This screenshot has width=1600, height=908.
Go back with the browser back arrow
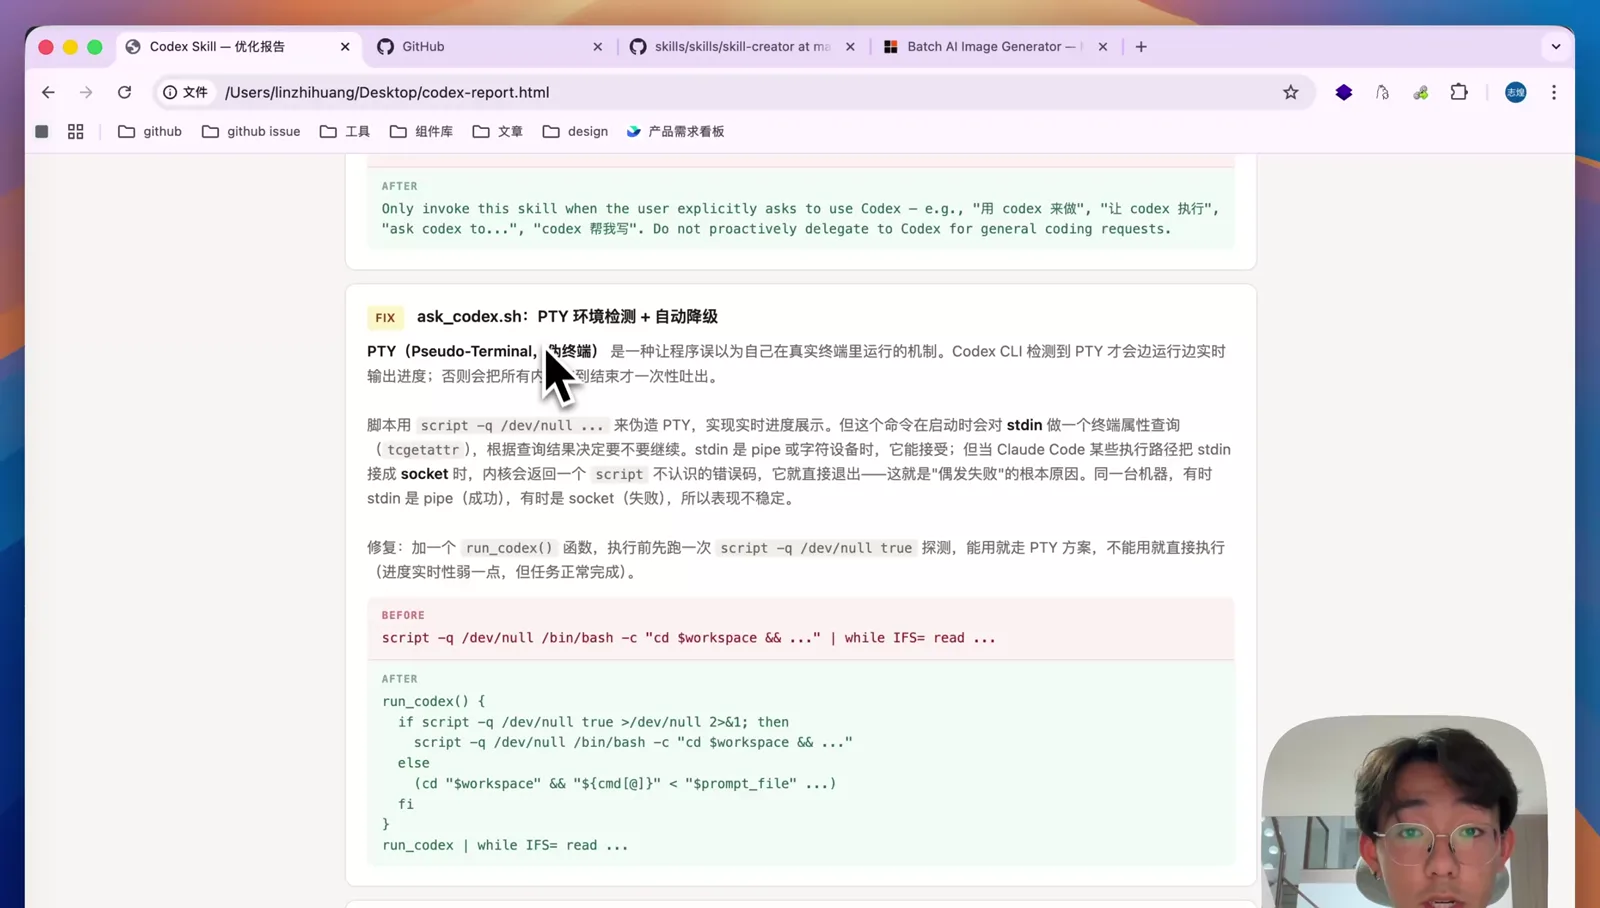pyautogui.click(x=48, y=92)
